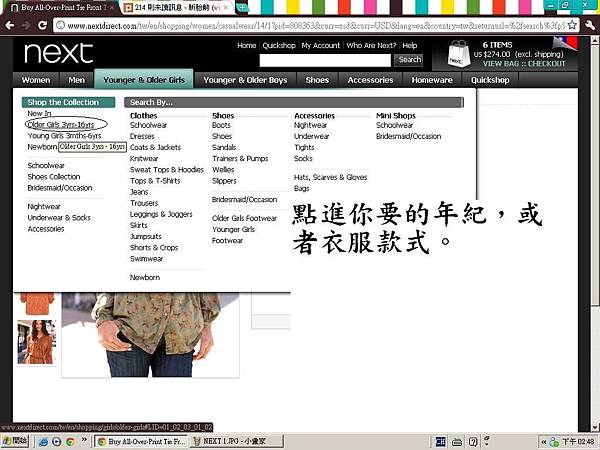
Task: Open Shoes Collection link
Action: pos(54,177)
